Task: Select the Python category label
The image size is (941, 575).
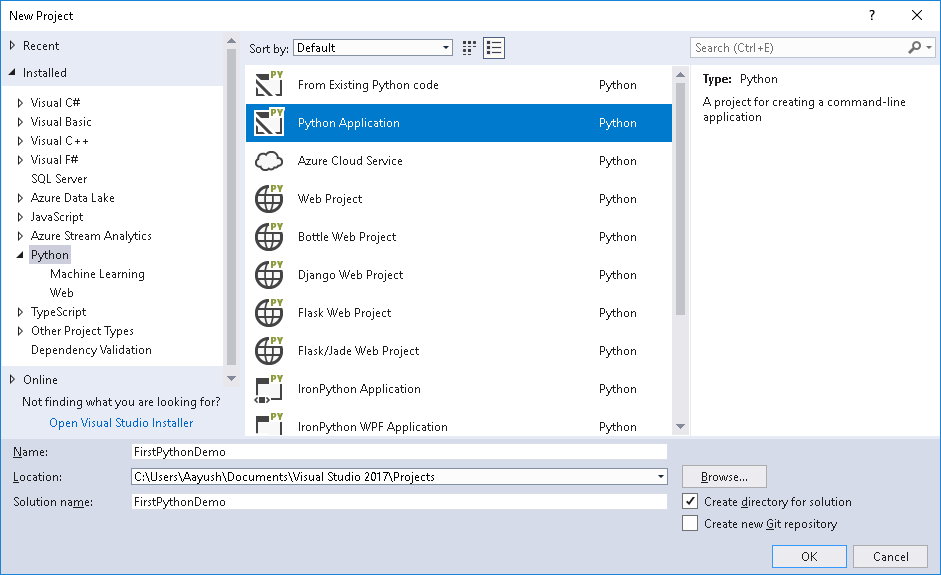Action: 50,255
